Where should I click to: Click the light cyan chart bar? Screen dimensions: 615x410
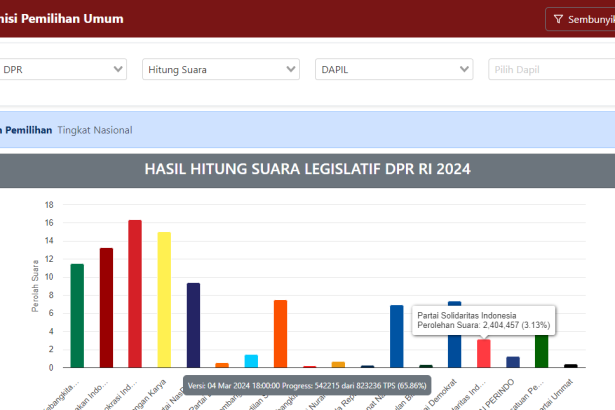[251, 361]
